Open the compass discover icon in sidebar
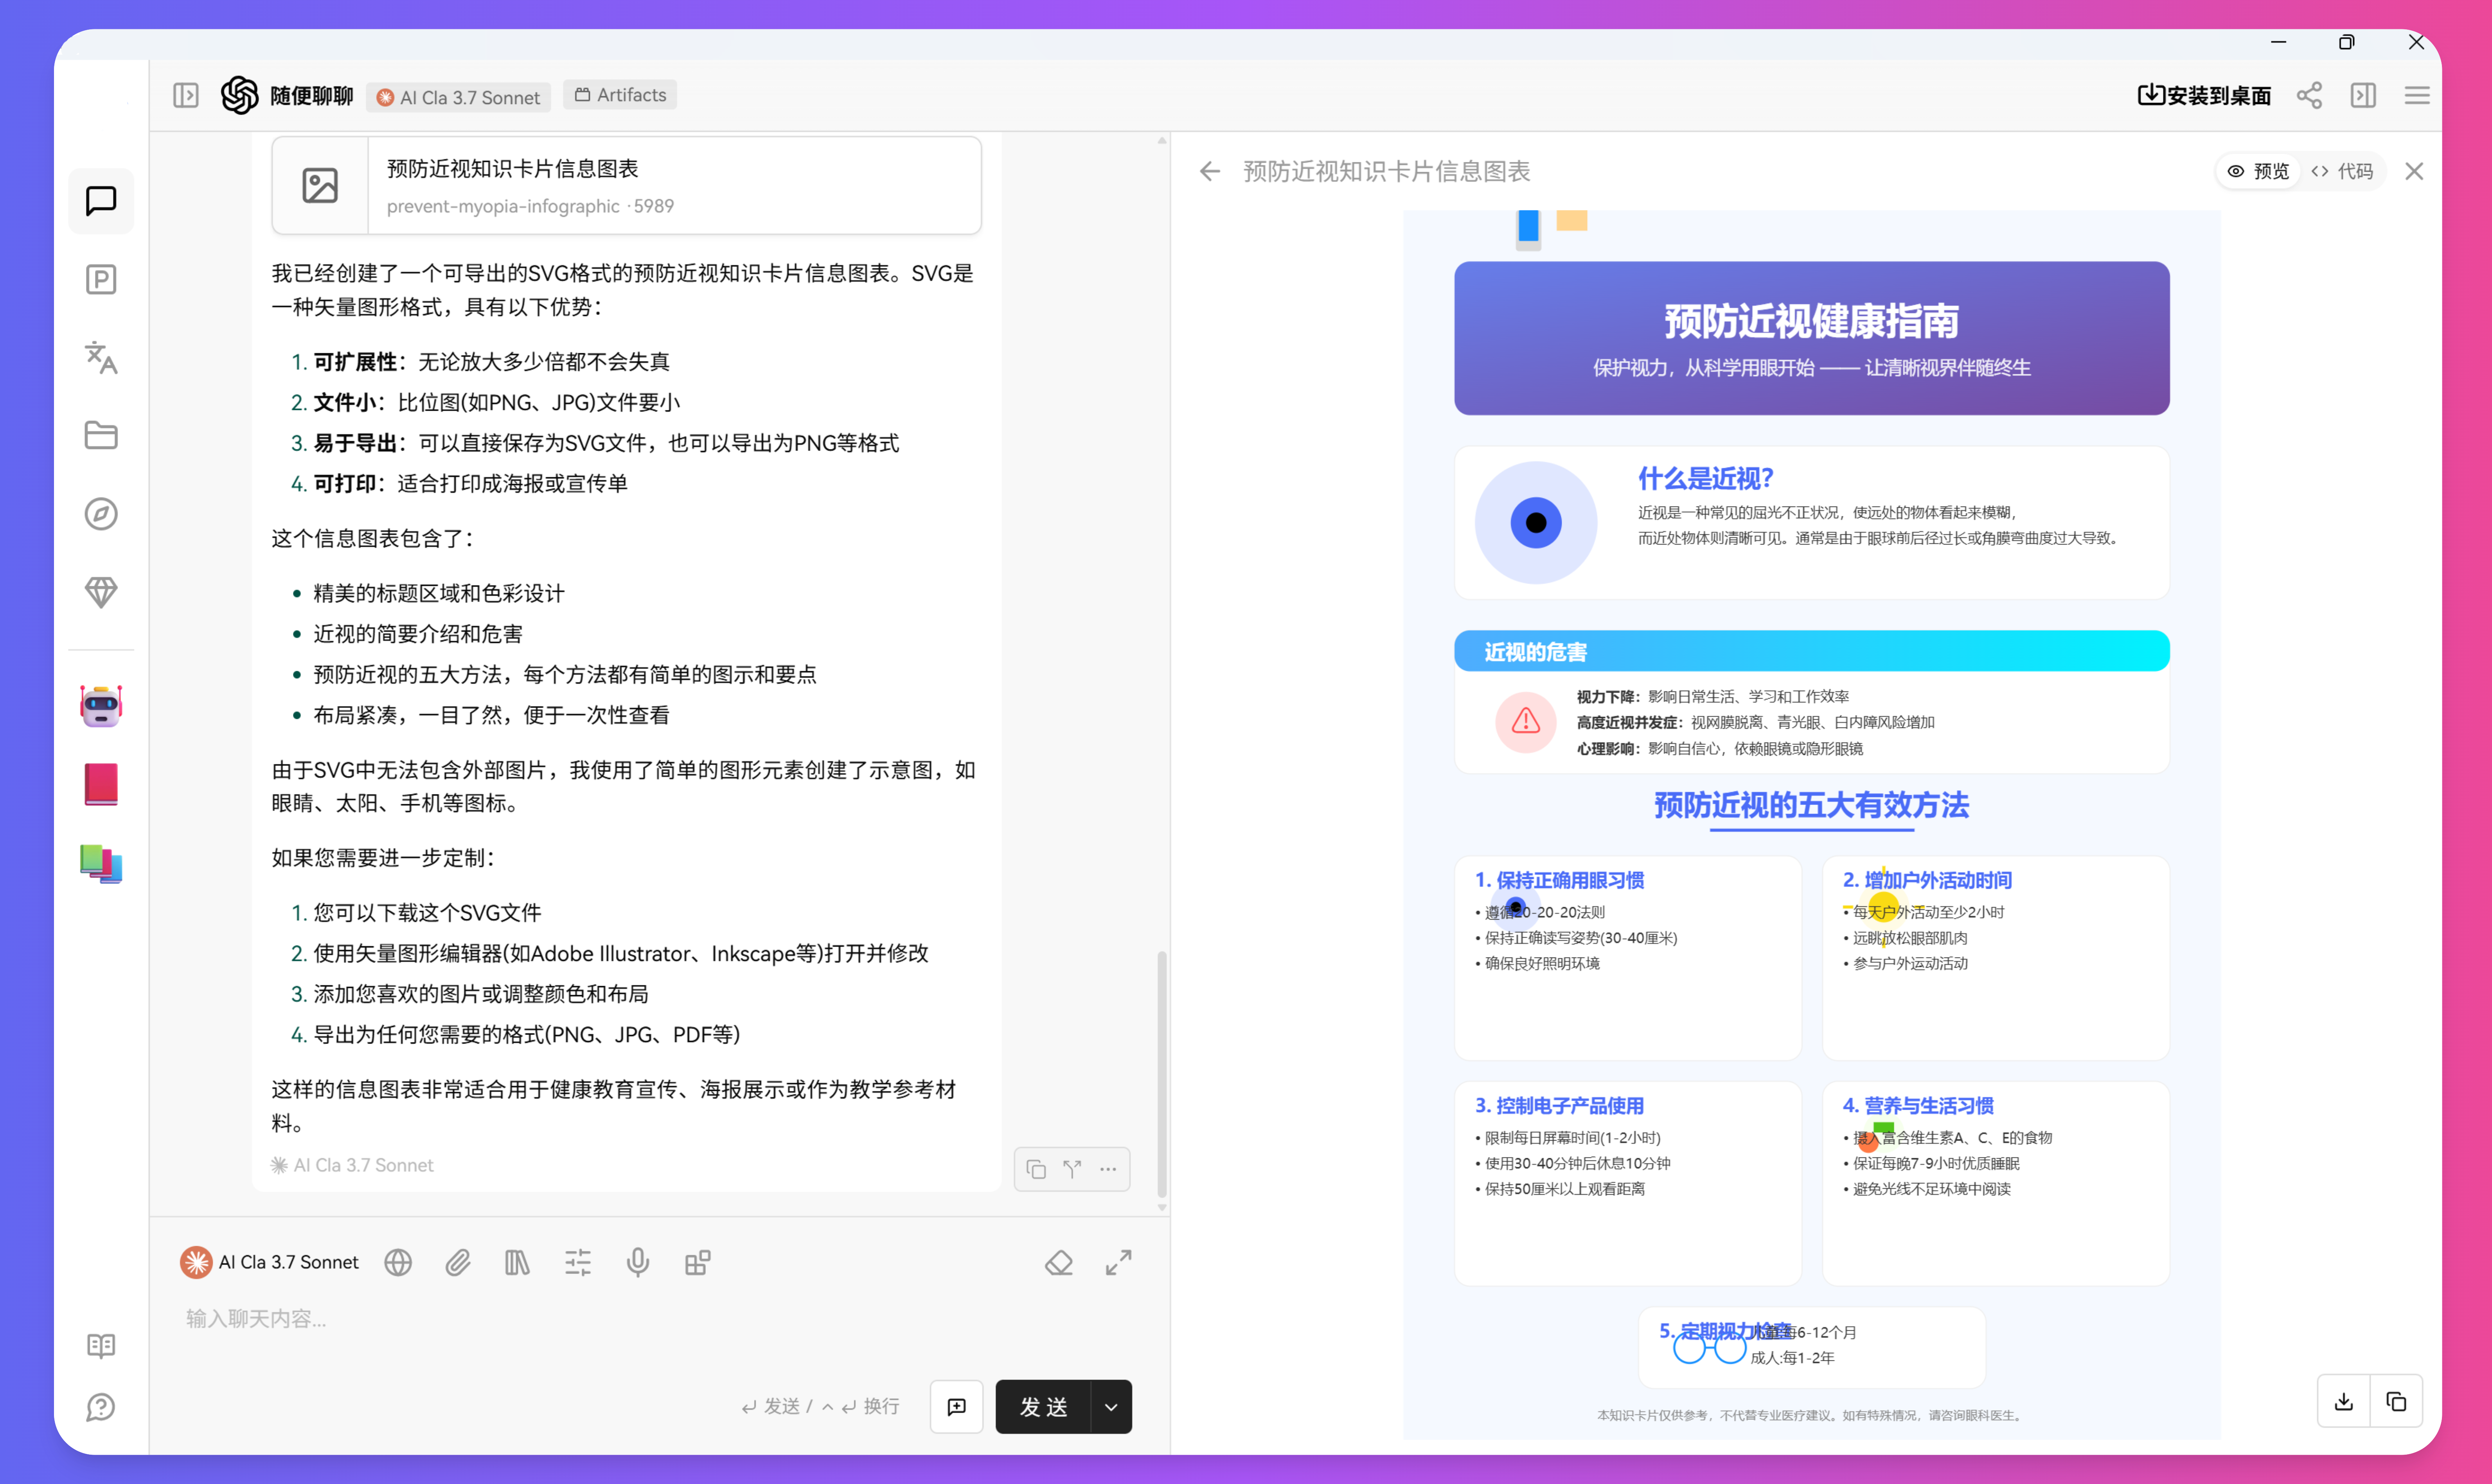The image size is (2492, 1484). coord(101,514)
